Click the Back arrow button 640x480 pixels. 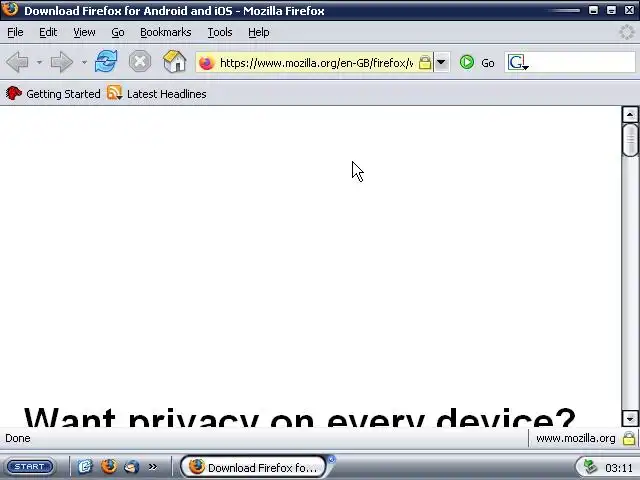18,62
